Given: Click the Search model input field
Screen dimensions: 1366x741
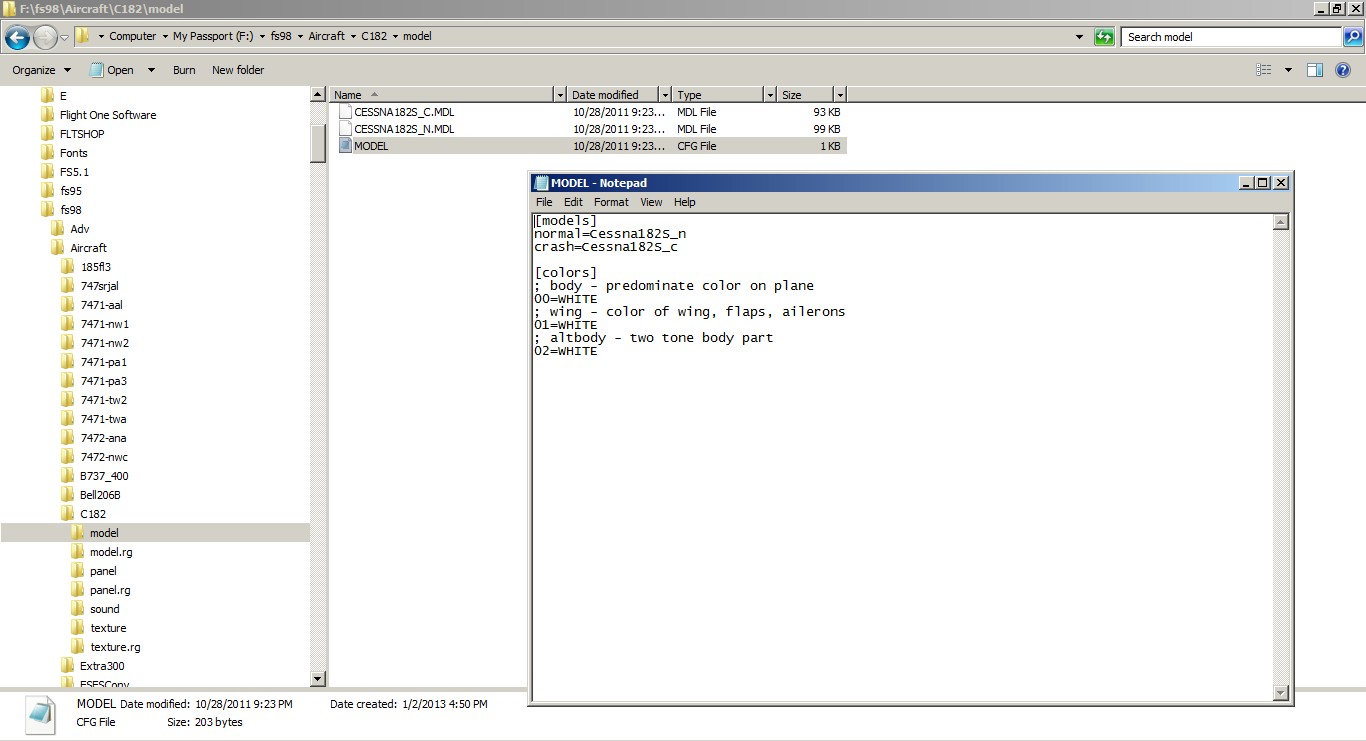Looking at the screenshot, I should (1230, 37).
